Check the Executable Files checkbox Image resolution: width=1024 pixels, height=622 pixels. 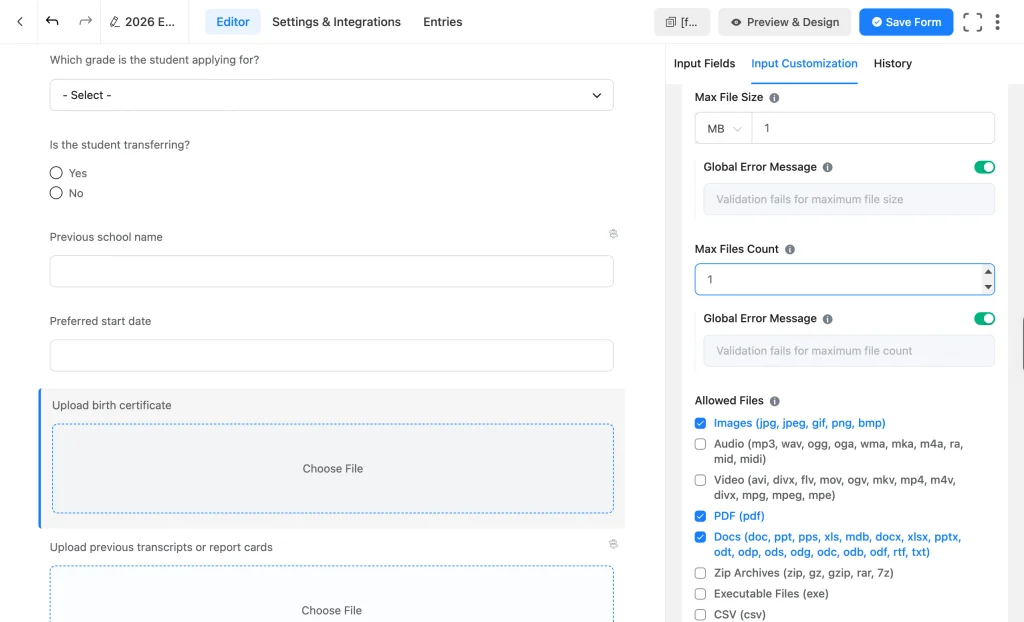[700, 594]
